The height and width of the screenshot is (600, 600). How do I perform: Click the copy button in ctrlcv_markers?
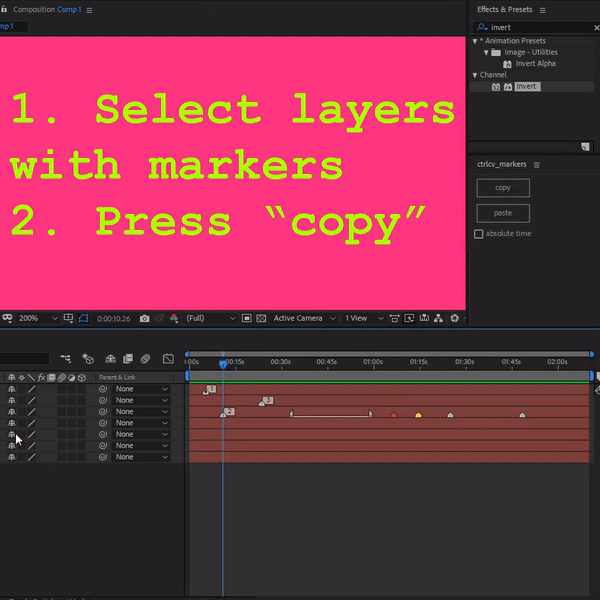pyautogui.click(x=503, y=188)
